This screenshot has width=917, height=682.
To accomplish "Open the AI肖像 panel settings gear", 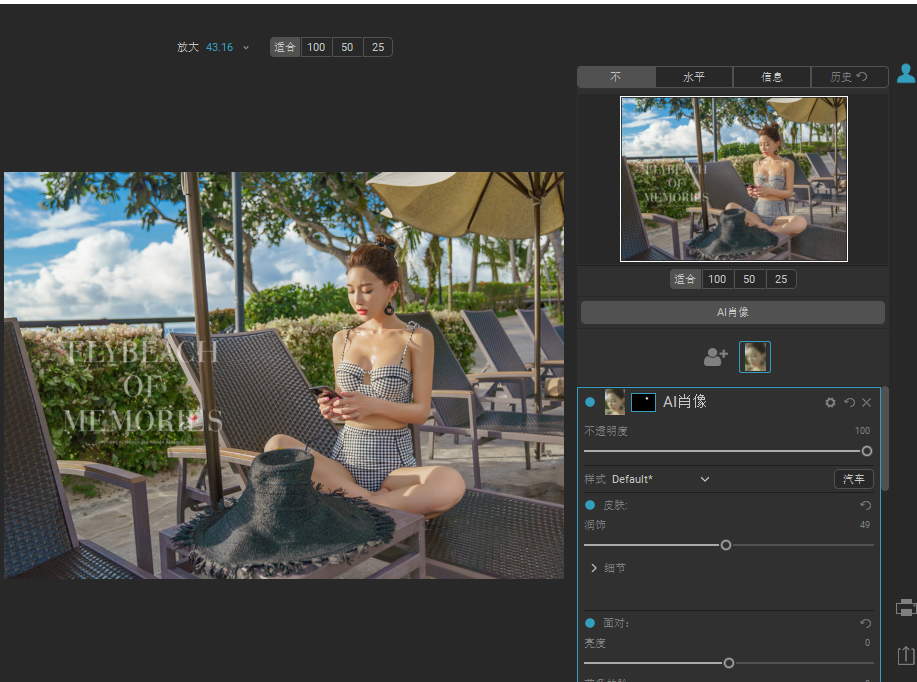I will click(x=830, y=402).
